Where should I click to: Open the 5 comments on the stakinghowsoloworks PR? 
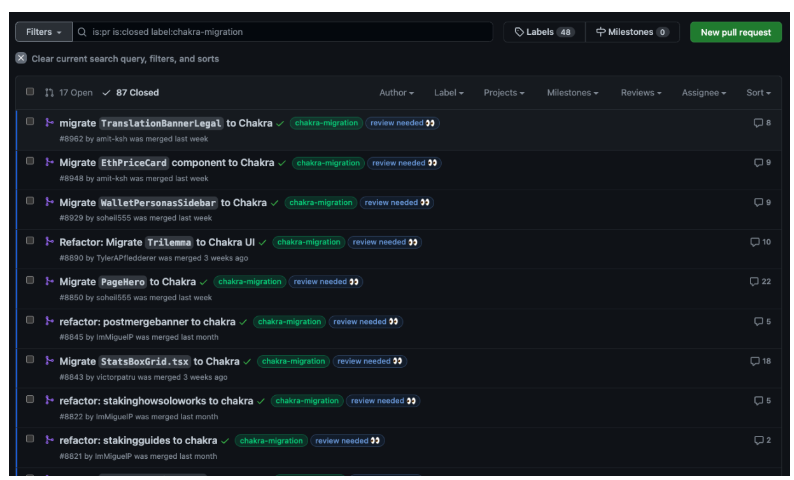(x=762, y=401)
